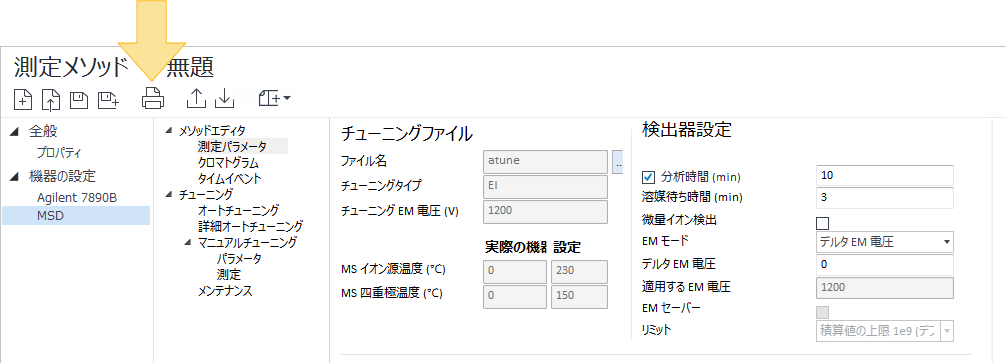
Task: Open 詳細オートチューニング
Action: coord(250,226)
